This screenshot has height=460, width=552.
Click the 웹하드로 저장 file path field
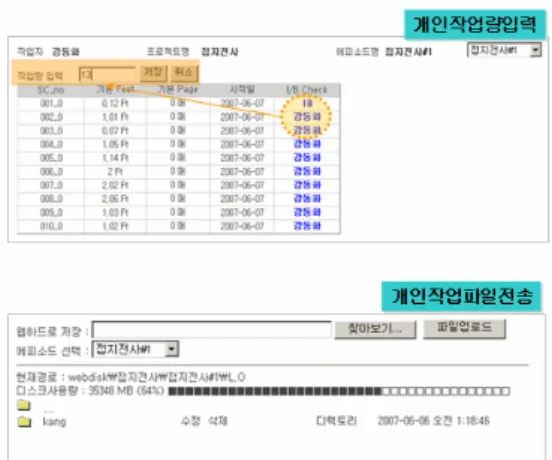[x=211, y=330]
